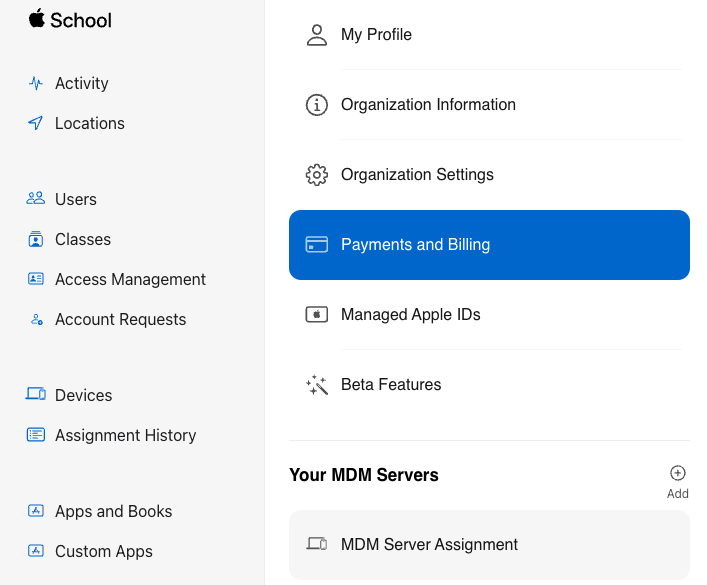The width and height of the screenshot is (707, 585).
Task: Click the Locations arrow icon
Action: pyautogui.click(x=36, y=123)
